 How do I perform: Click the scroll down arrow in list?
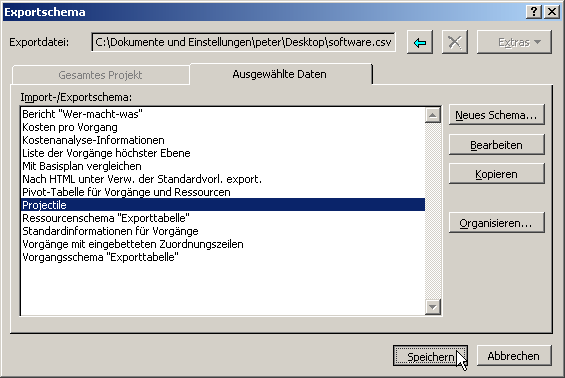pos(433,307)
